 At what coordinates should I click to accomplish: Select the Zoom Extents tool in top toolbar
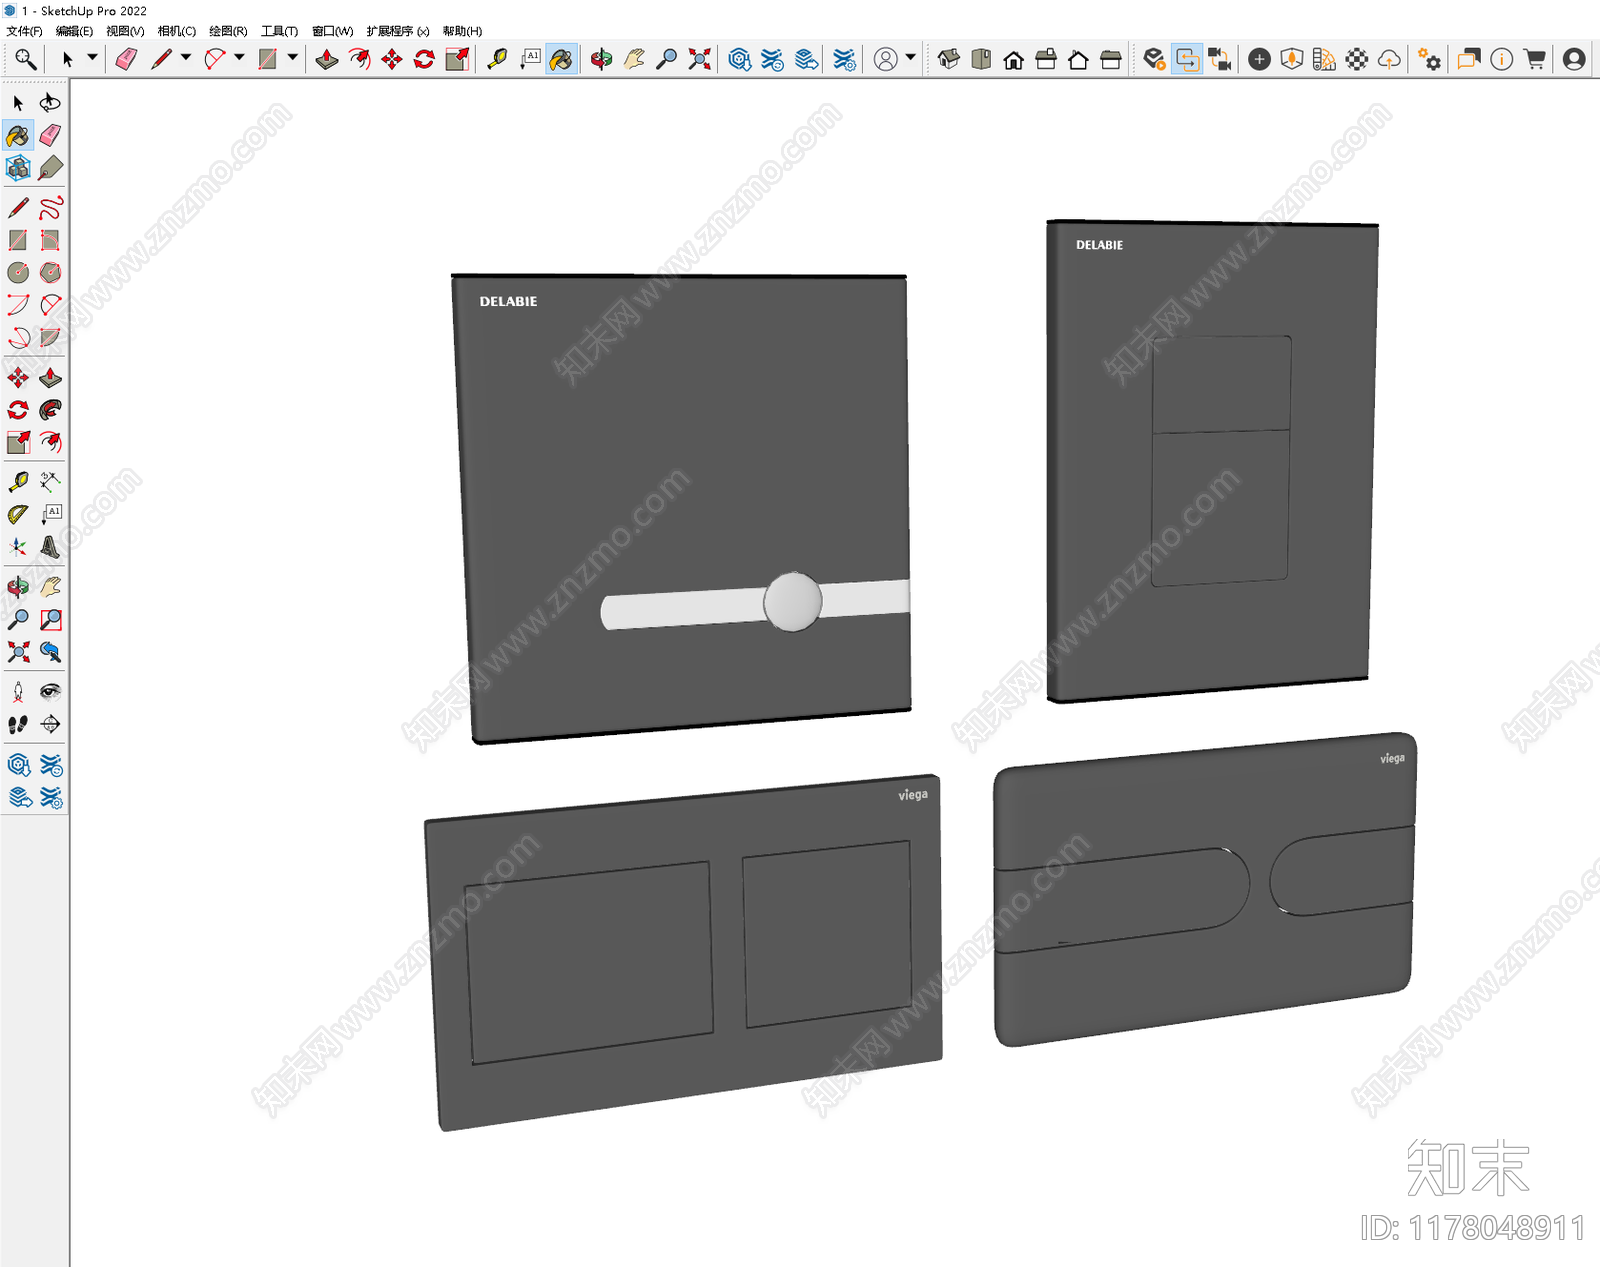[x=700, y=60]
